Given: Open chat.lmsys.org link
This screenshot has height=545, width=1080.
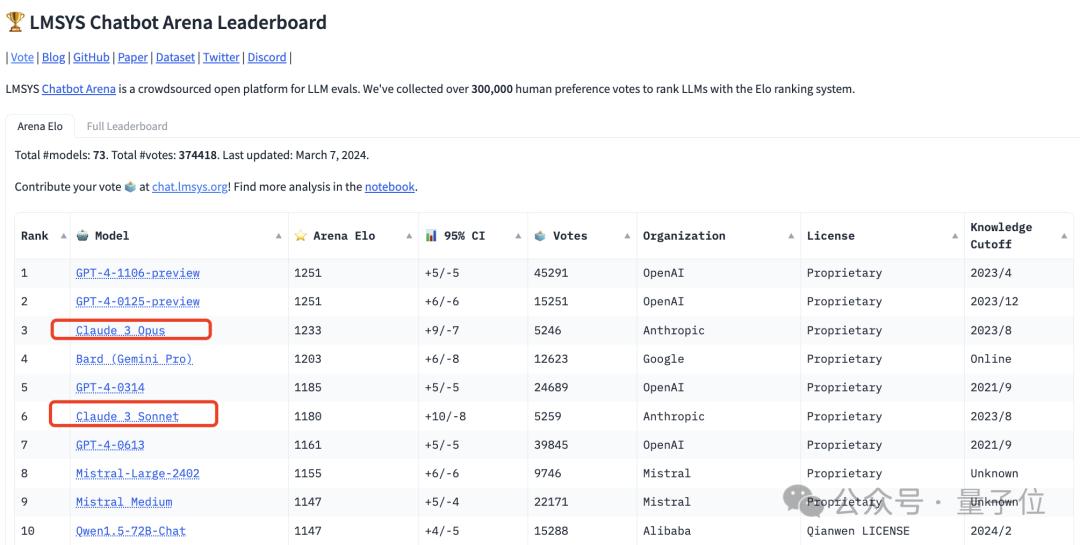Looking at the screenshot, I should point(190,187).
